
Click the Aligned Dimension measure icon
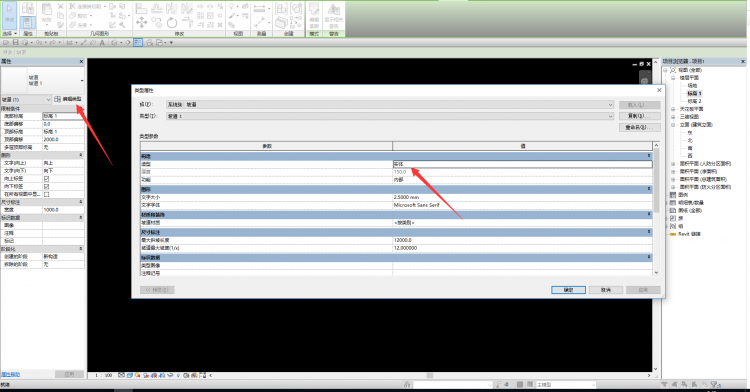coord(260,8)
